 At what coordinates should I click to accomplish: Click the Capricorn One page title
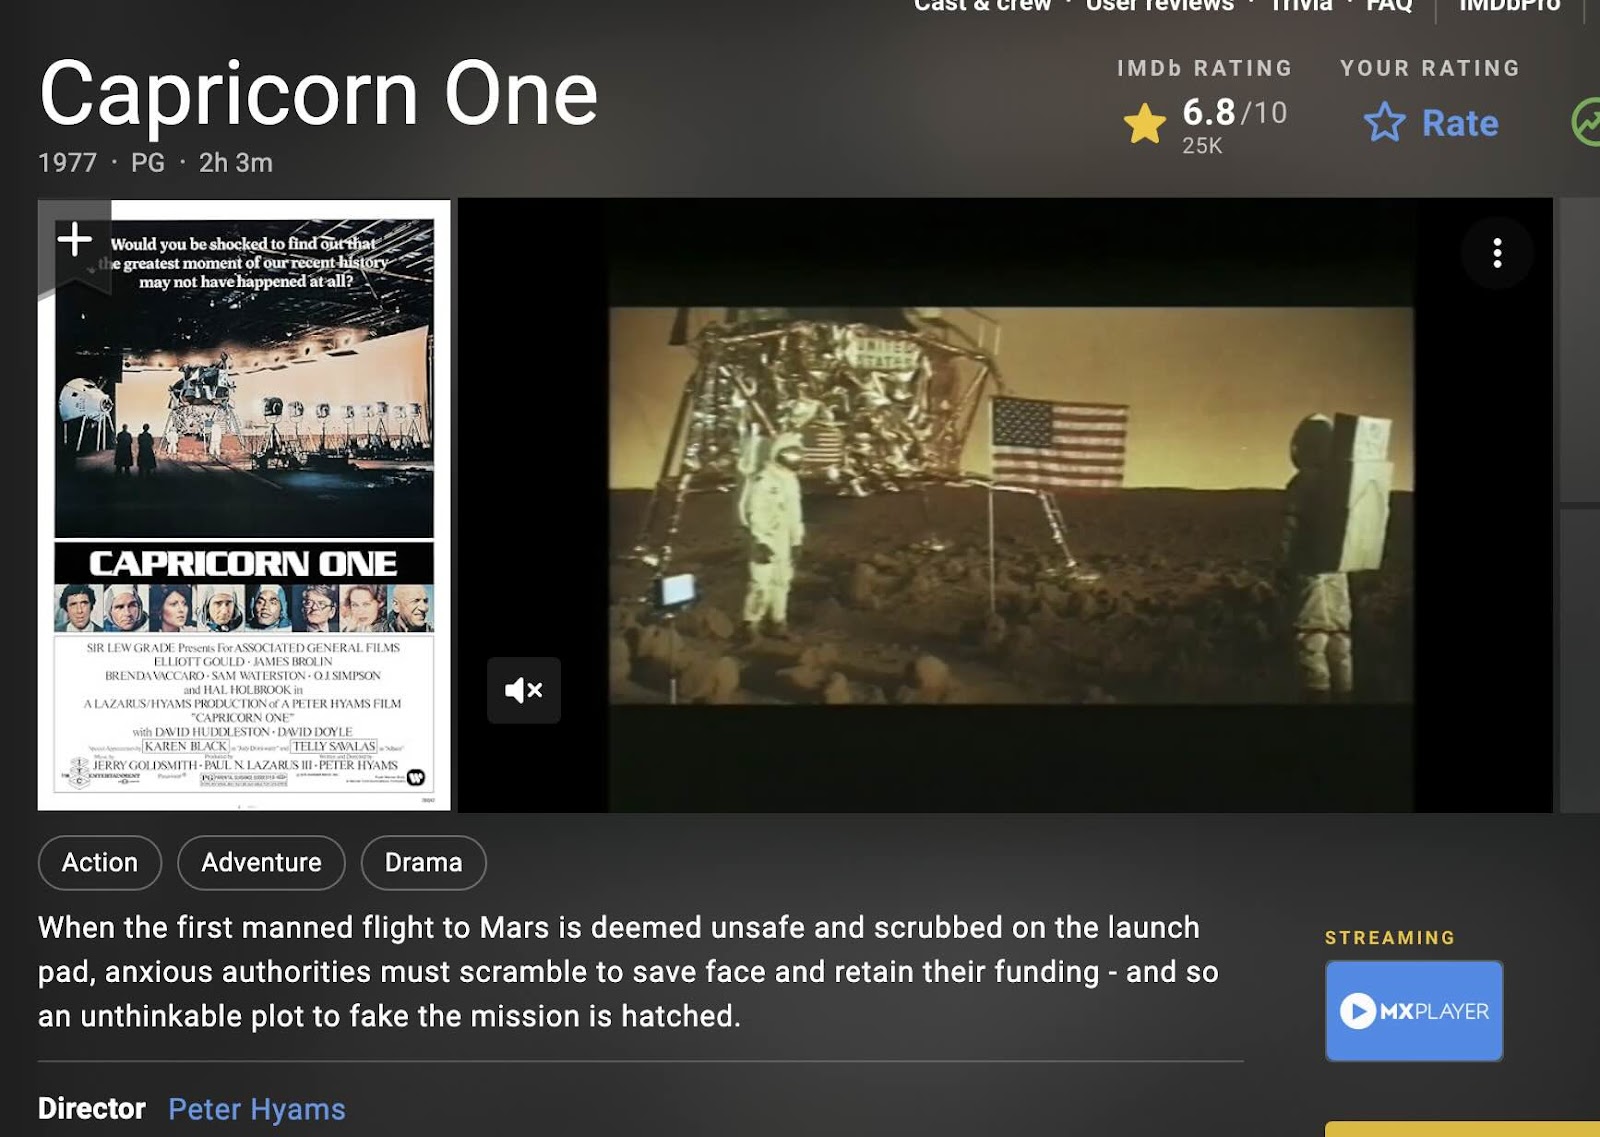pyautogui.click(x=318, y=93)
